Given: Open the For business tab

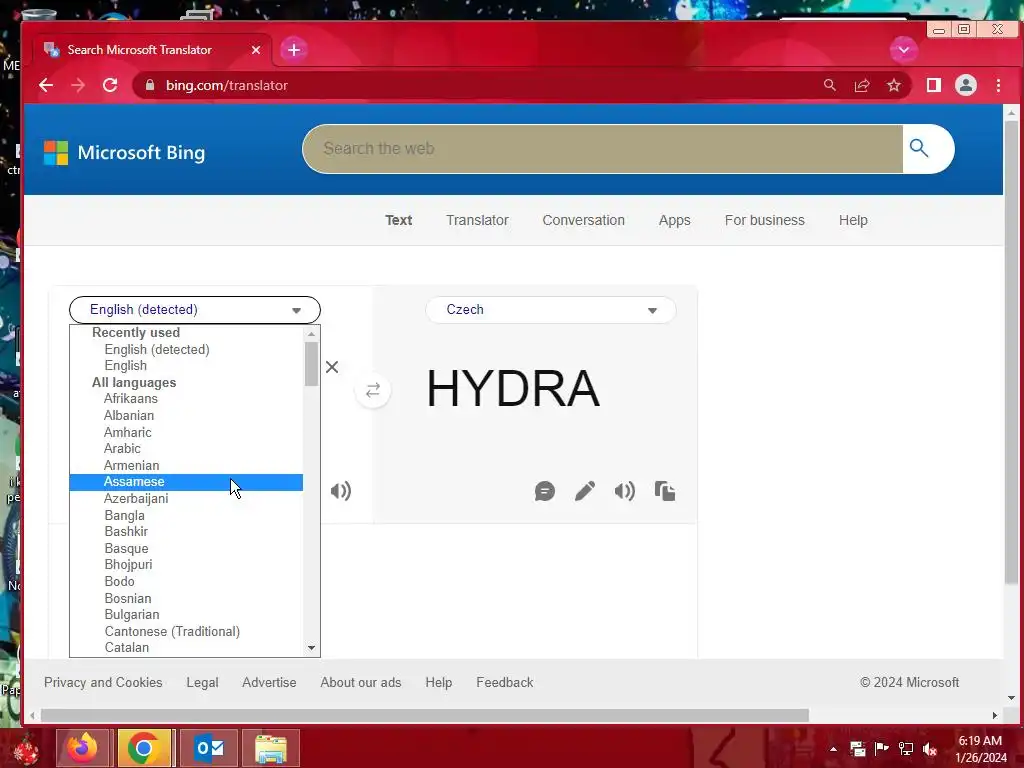Looking at the screenshot, I should 765,220.
